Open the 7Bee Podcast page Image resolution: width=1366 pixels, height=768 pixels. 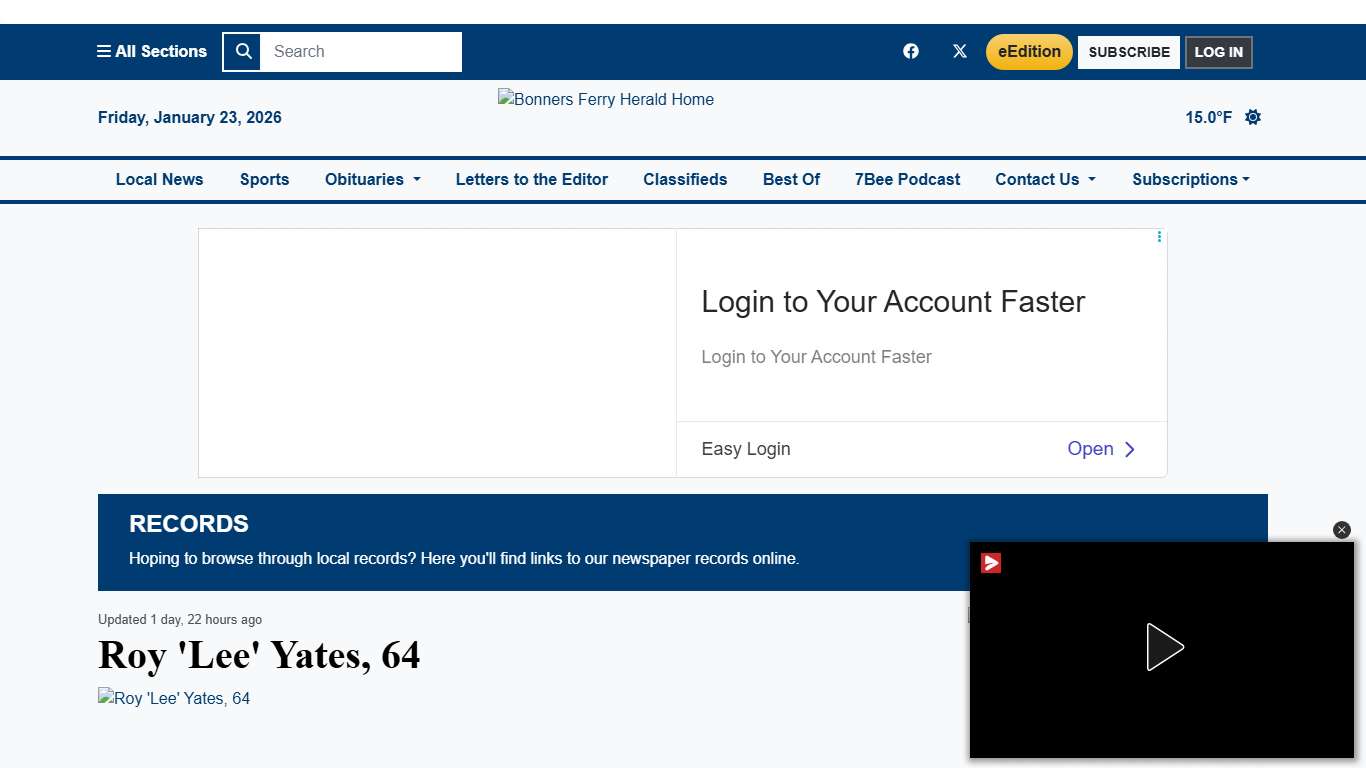907,180
